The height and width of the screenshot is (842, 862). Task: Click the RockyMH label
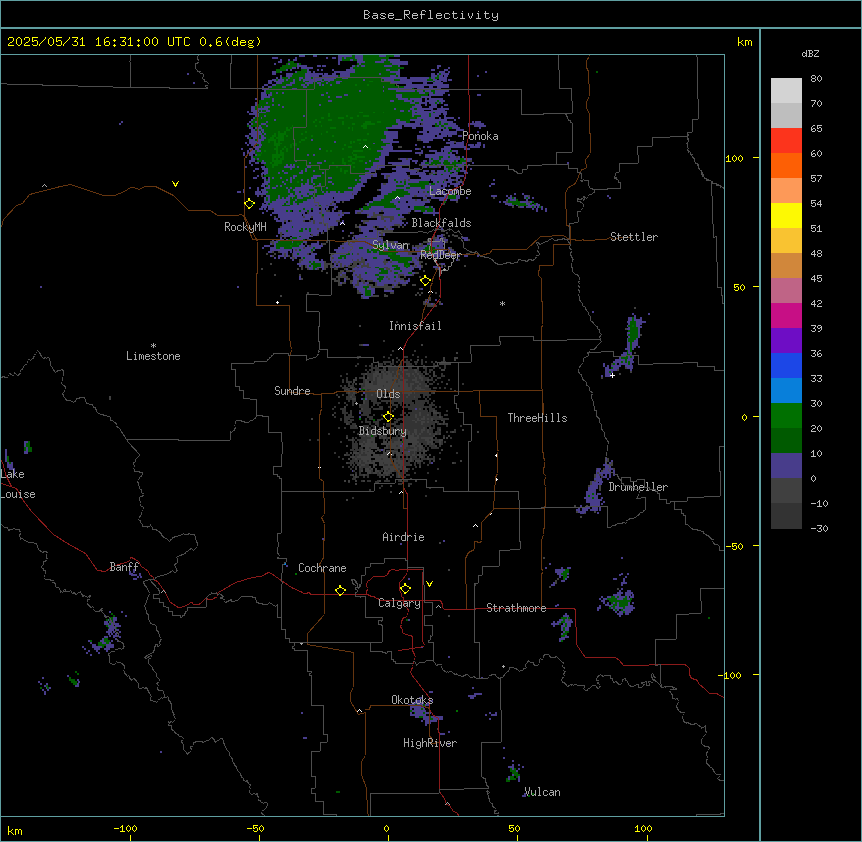[x=245, y=227]
